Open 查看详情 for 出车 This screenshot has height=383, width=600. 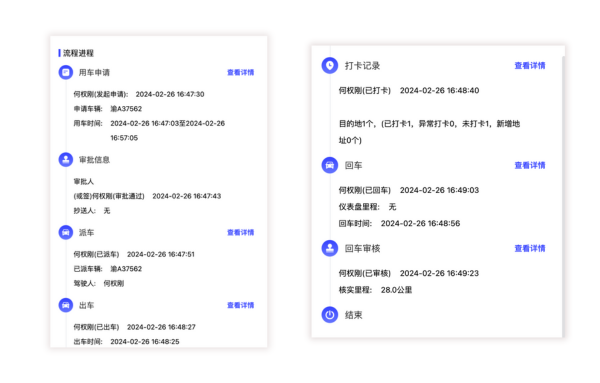241,305
